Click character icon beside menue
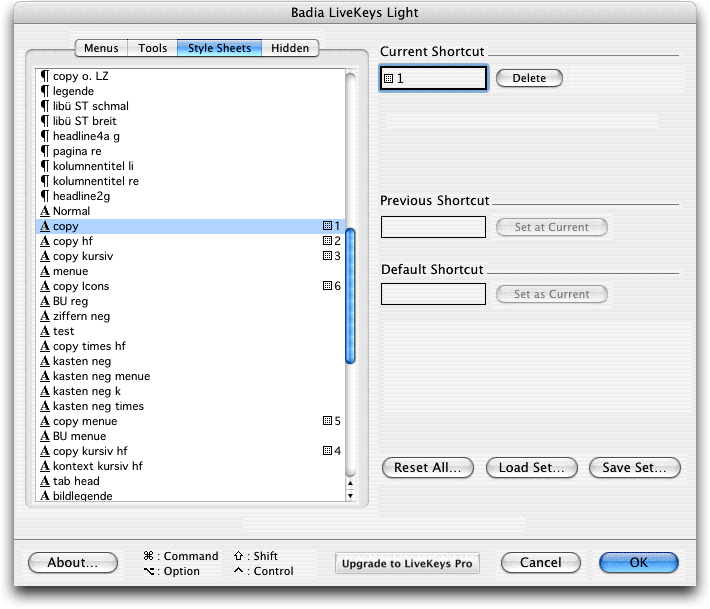This screenshot has width=710, height=609. point(45,271)
